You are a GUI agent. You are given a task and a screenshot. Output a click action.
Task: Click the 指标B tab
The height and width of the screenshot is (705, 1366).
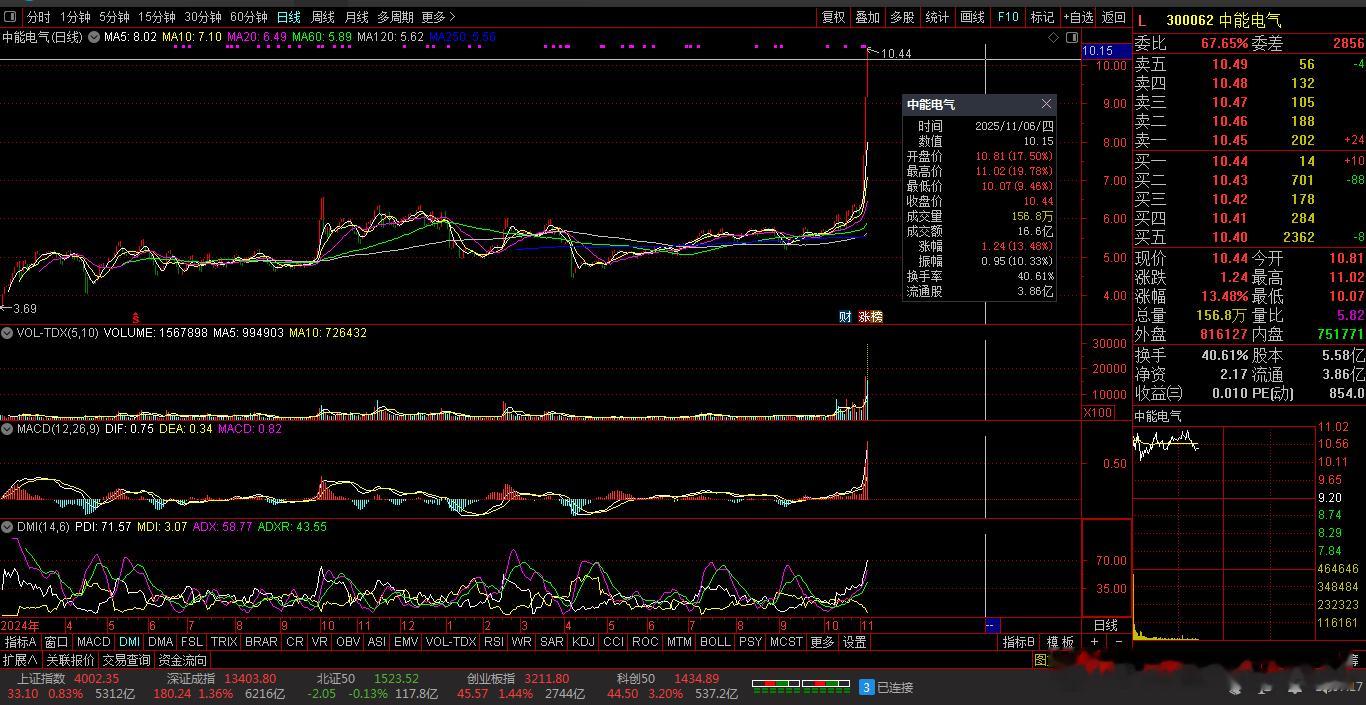pyautogui.click(x=1019, y=642)
